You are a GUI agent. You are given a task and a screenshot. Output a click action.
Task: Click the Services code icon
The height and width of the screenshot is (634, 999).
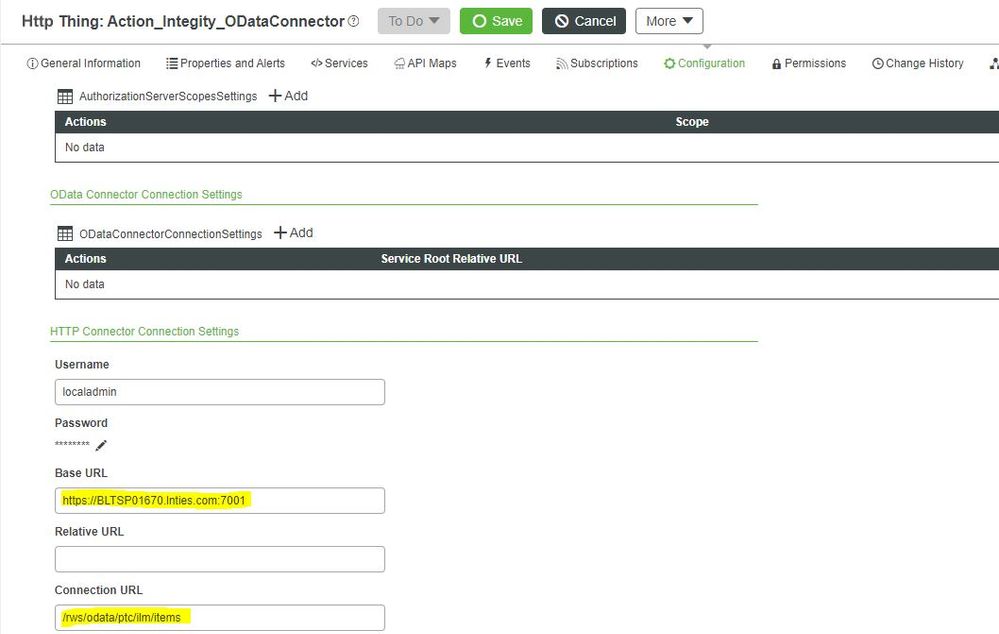[316, 63]
